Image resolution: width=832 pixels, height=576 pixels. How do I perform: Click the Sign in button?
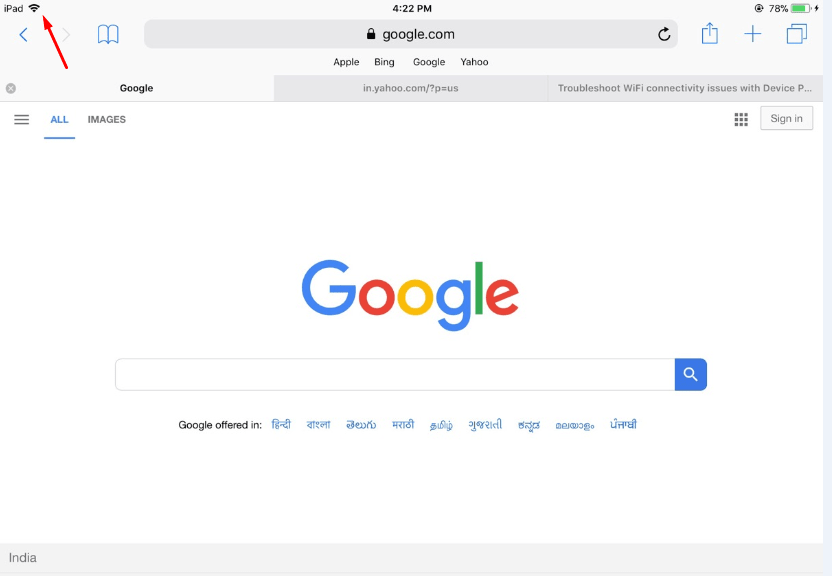[786, 118]
